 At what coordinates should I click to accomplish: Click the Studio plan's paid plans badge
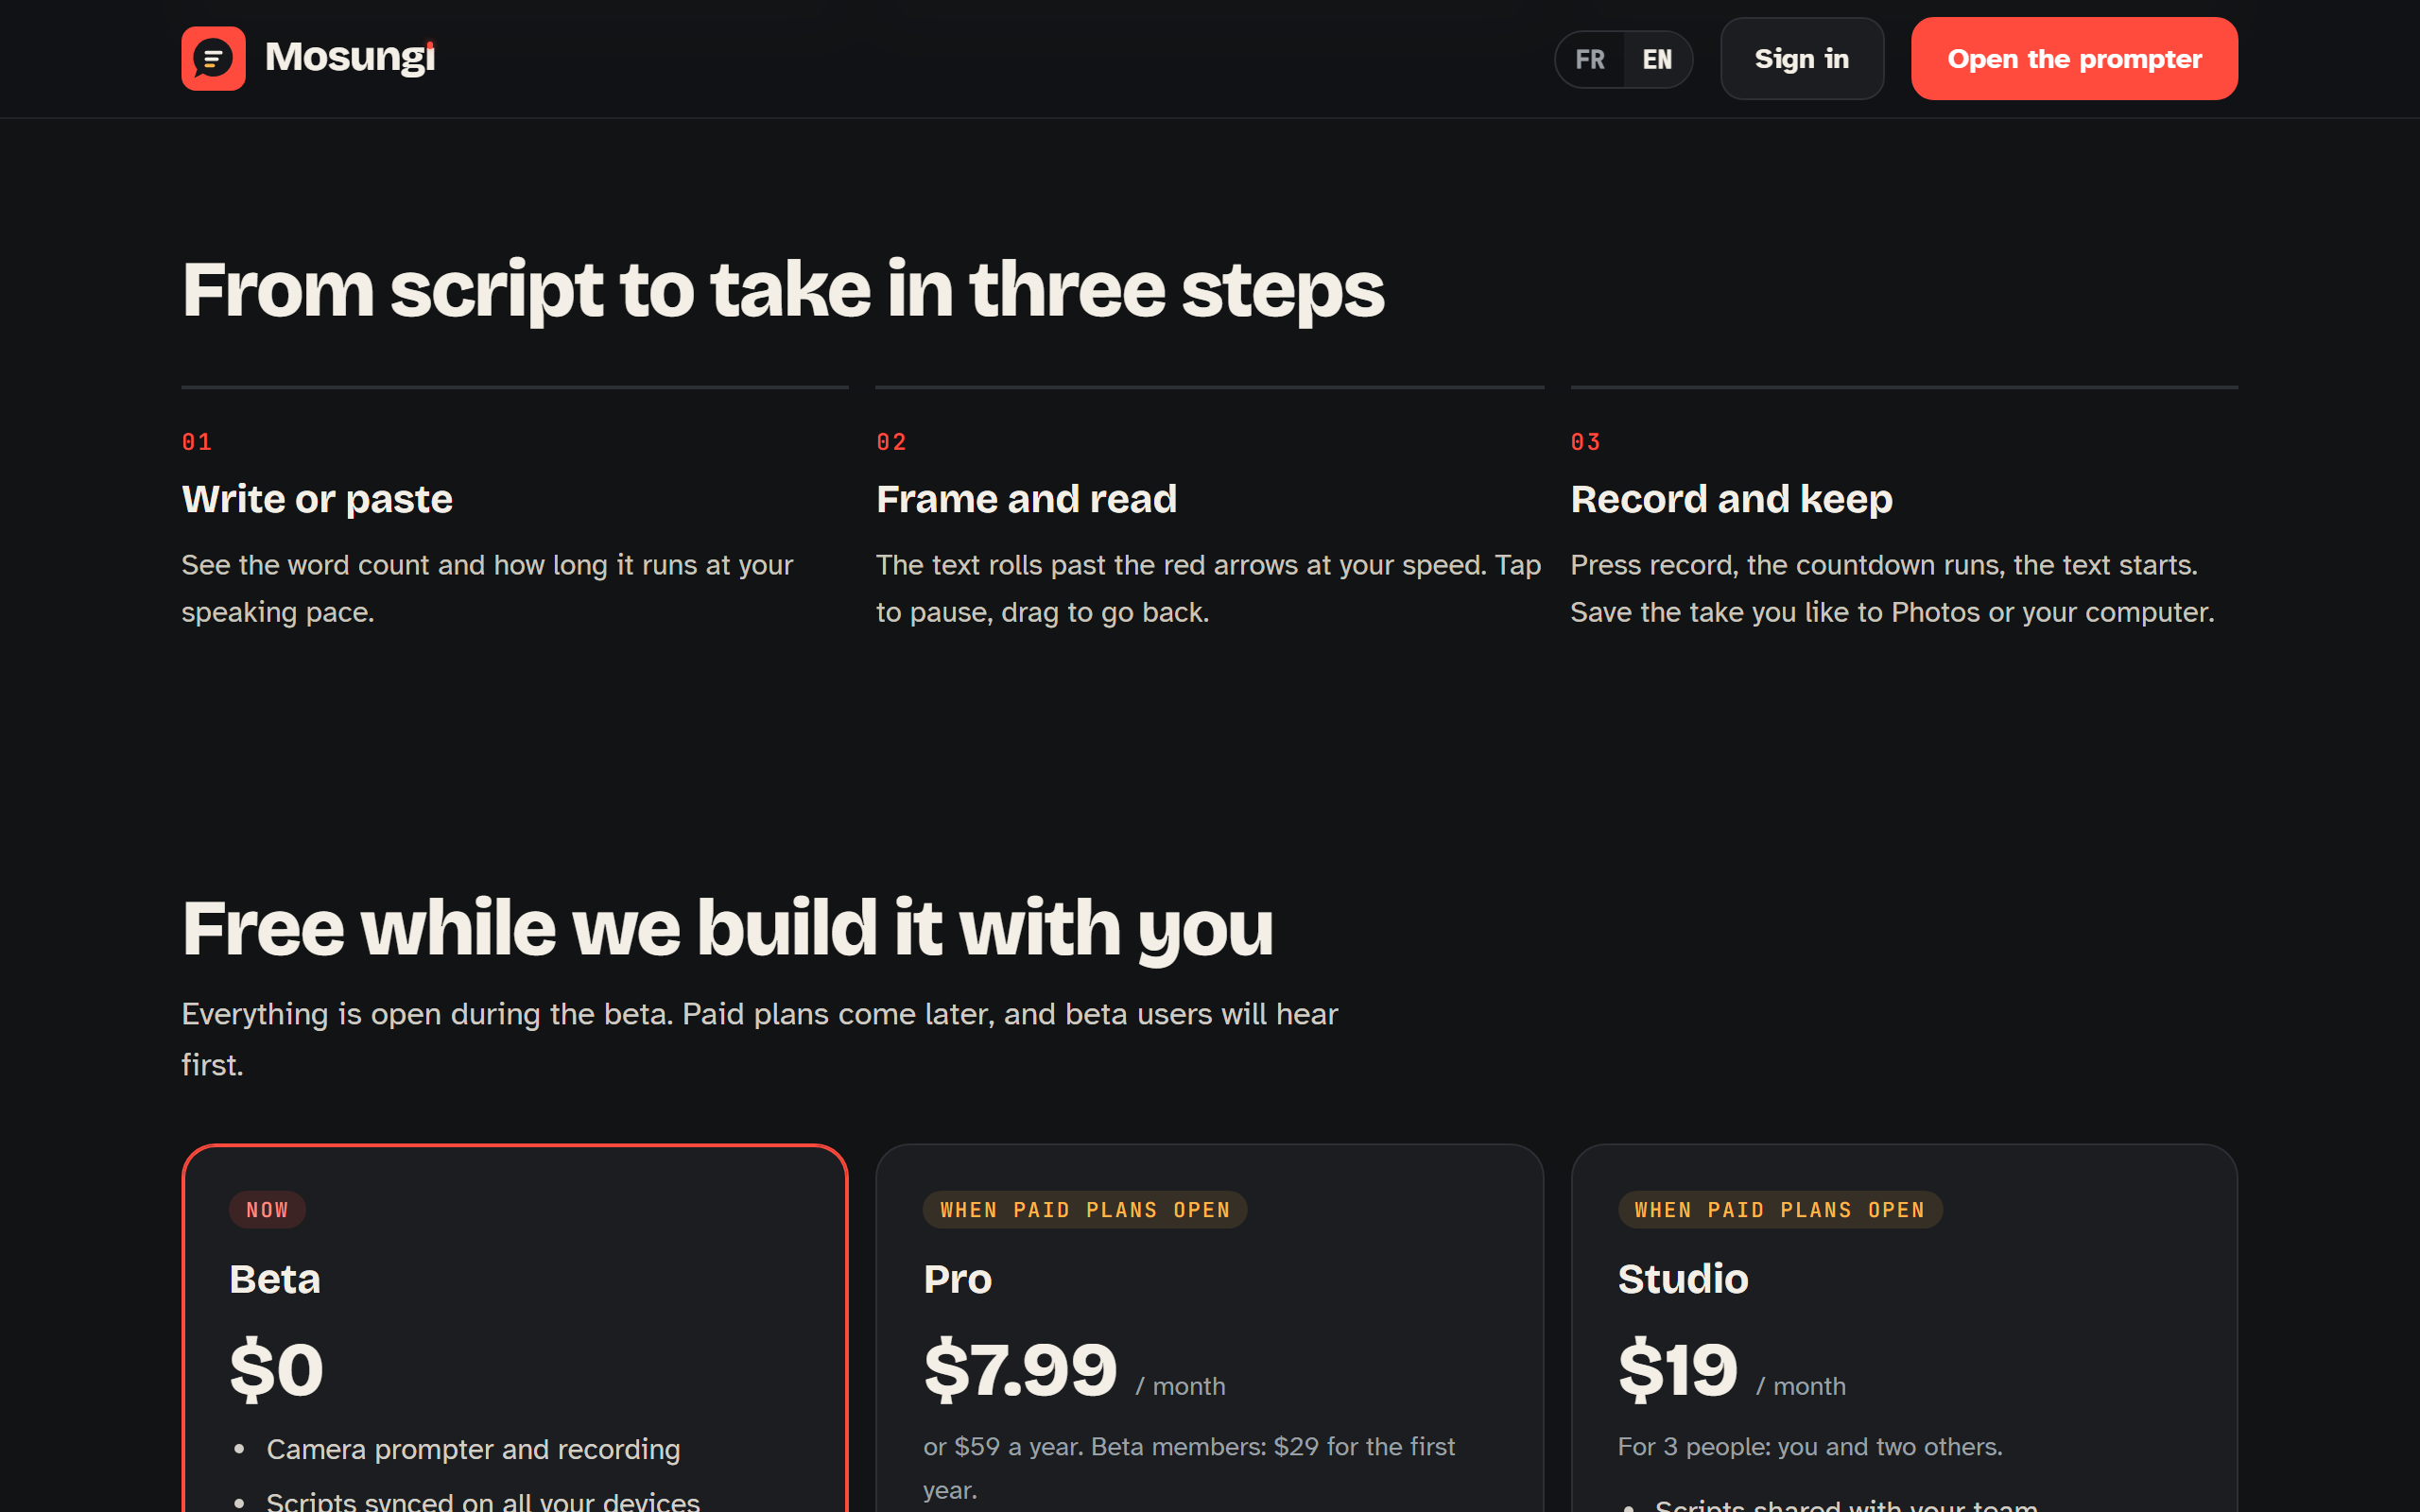coord(1780,1210)
